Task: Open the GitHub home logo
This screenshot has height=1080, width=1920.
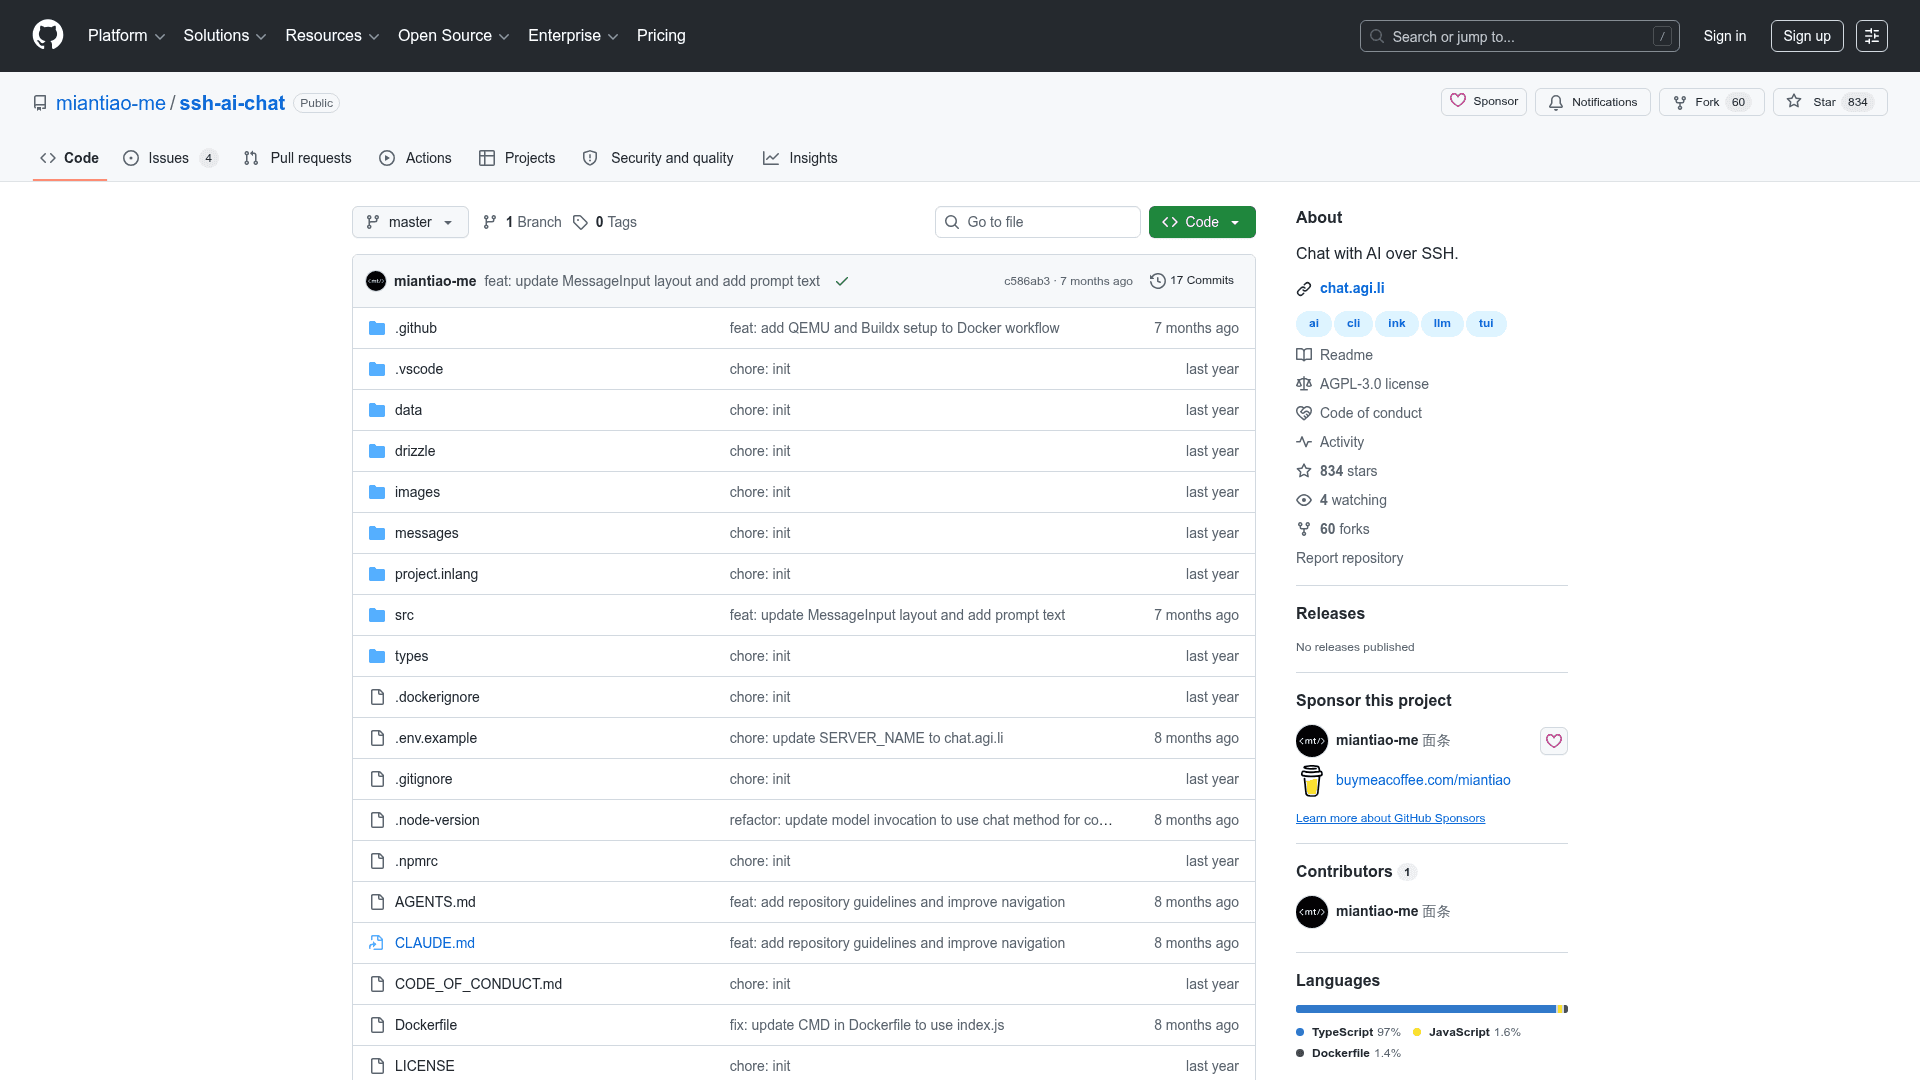Action: (x=48, y=35)
